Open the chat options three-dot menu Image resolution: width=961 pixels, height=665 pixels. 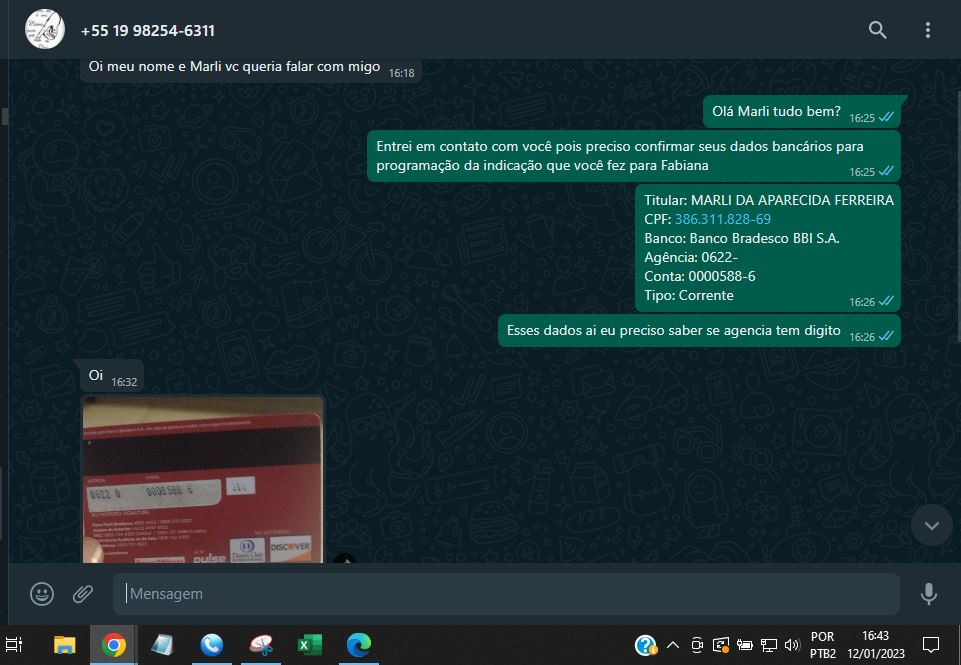pyautogui.click(x=928, y=30)
